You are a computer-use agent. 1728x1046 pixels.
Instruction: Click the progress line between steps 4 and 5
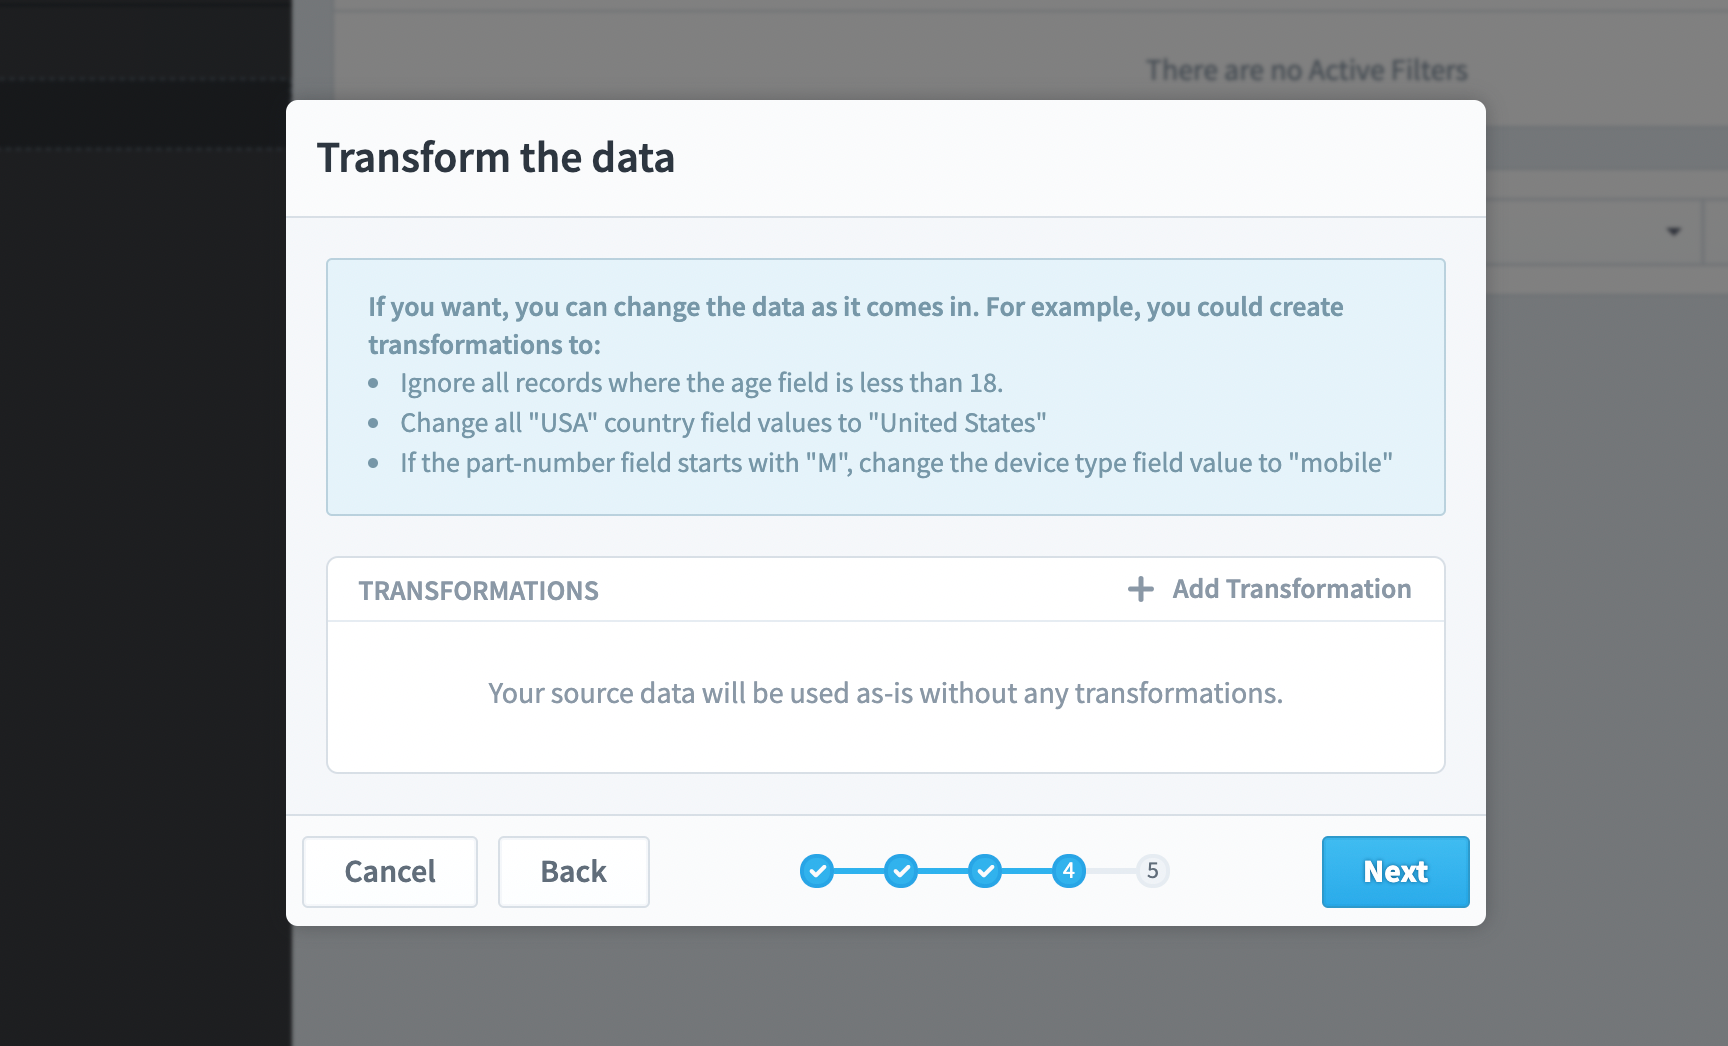[x=1111, y=871]
